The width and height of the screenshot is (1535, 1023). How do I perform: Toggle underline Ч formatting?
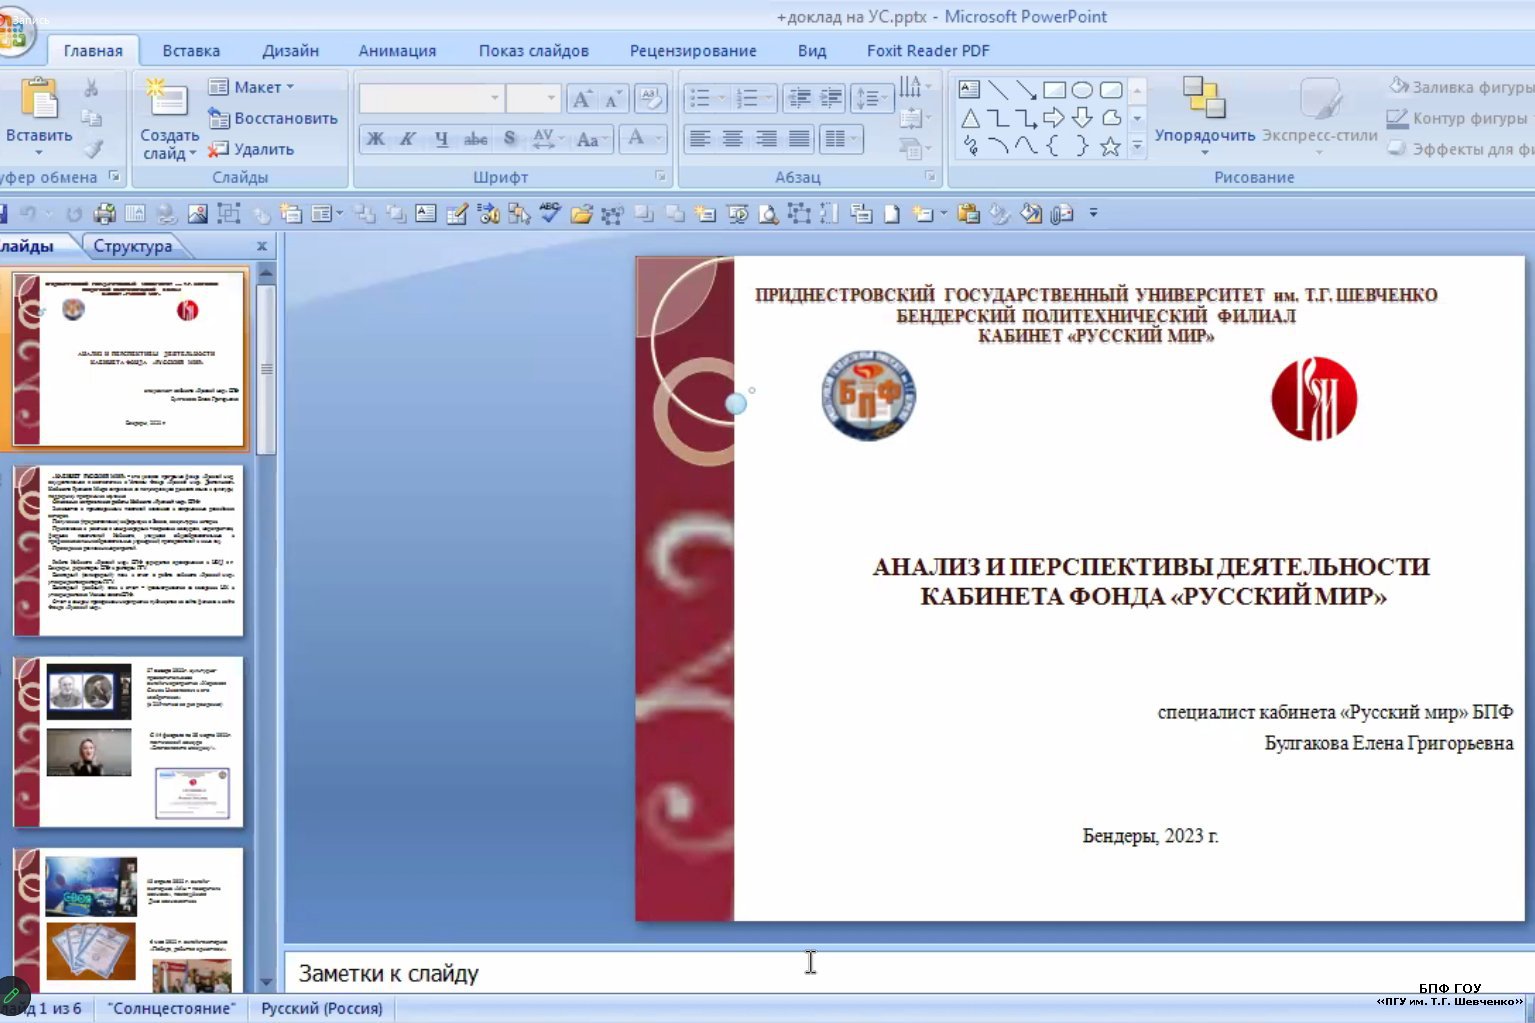point(441,139)
